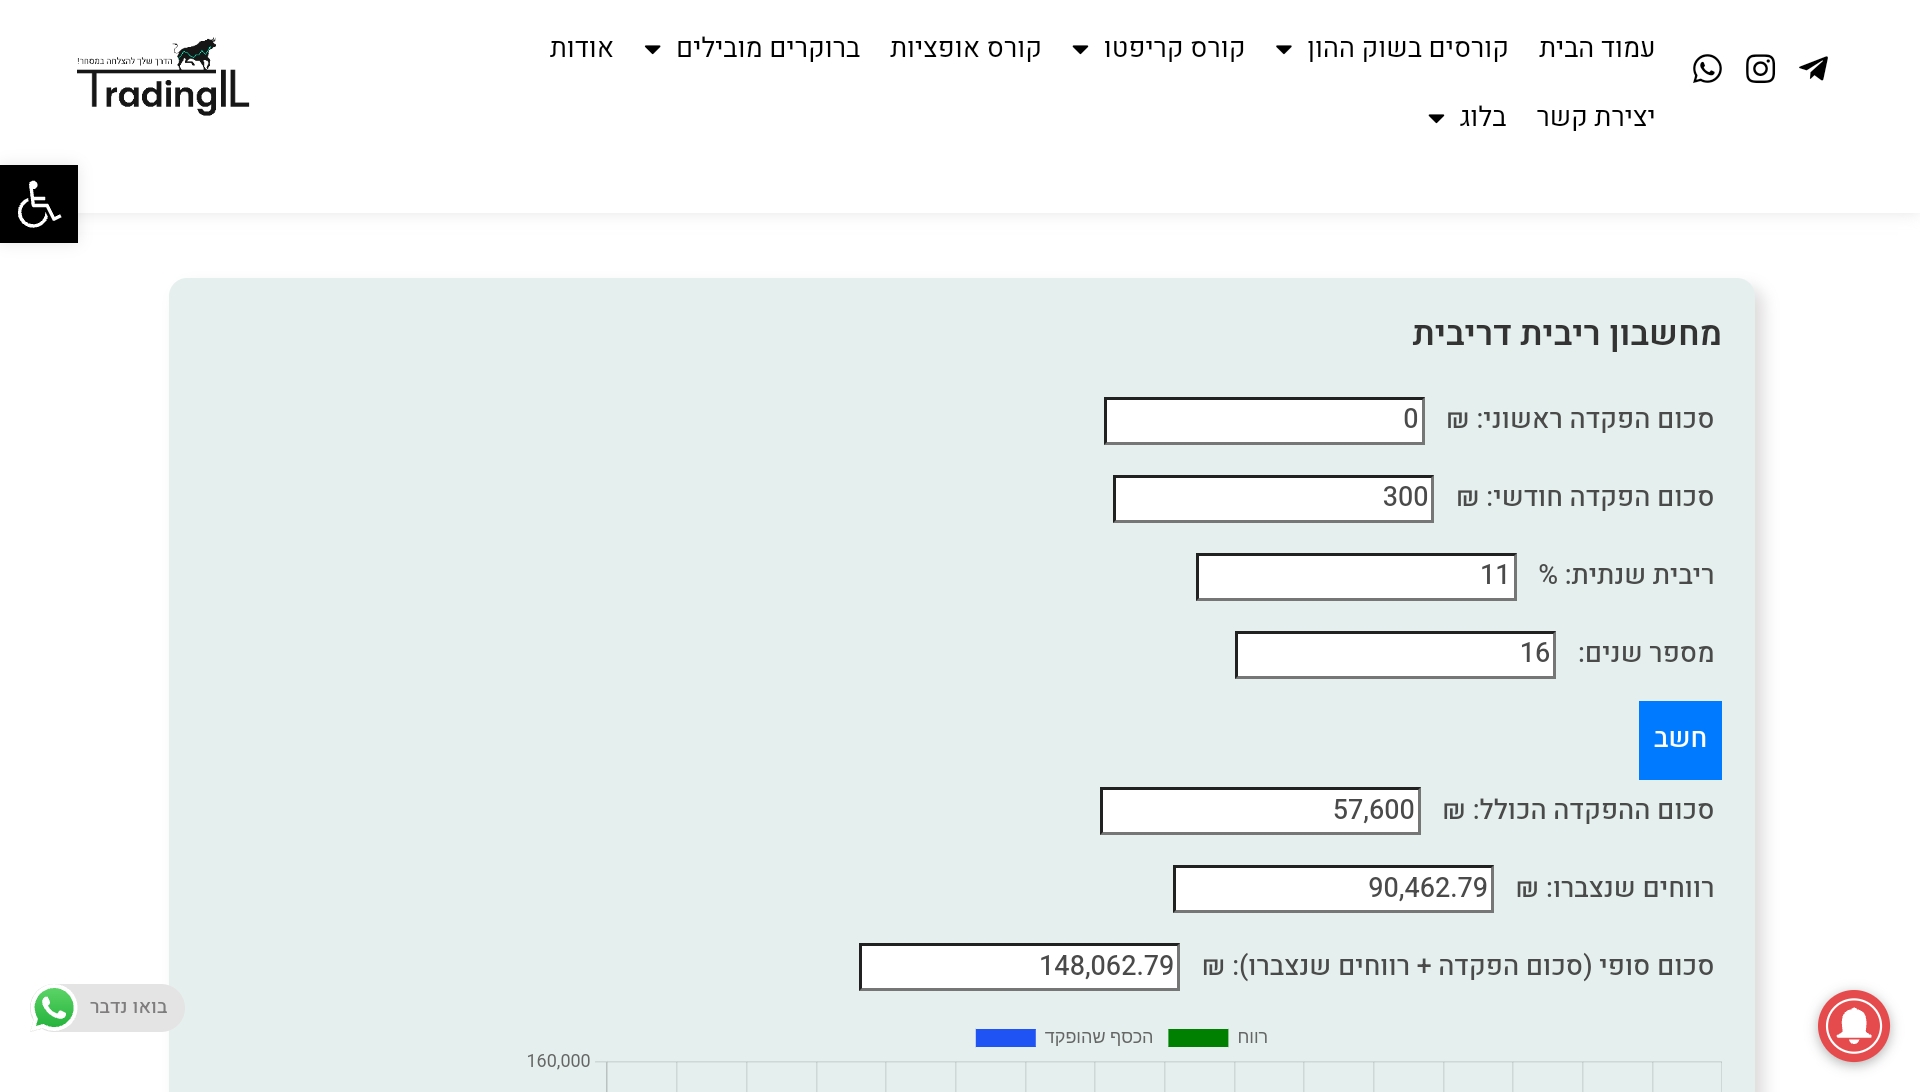Expand the קורסים בשוק ההון dropdown
Image resolution: width=1920 pixels, height=1092 pixels.
1285,49
